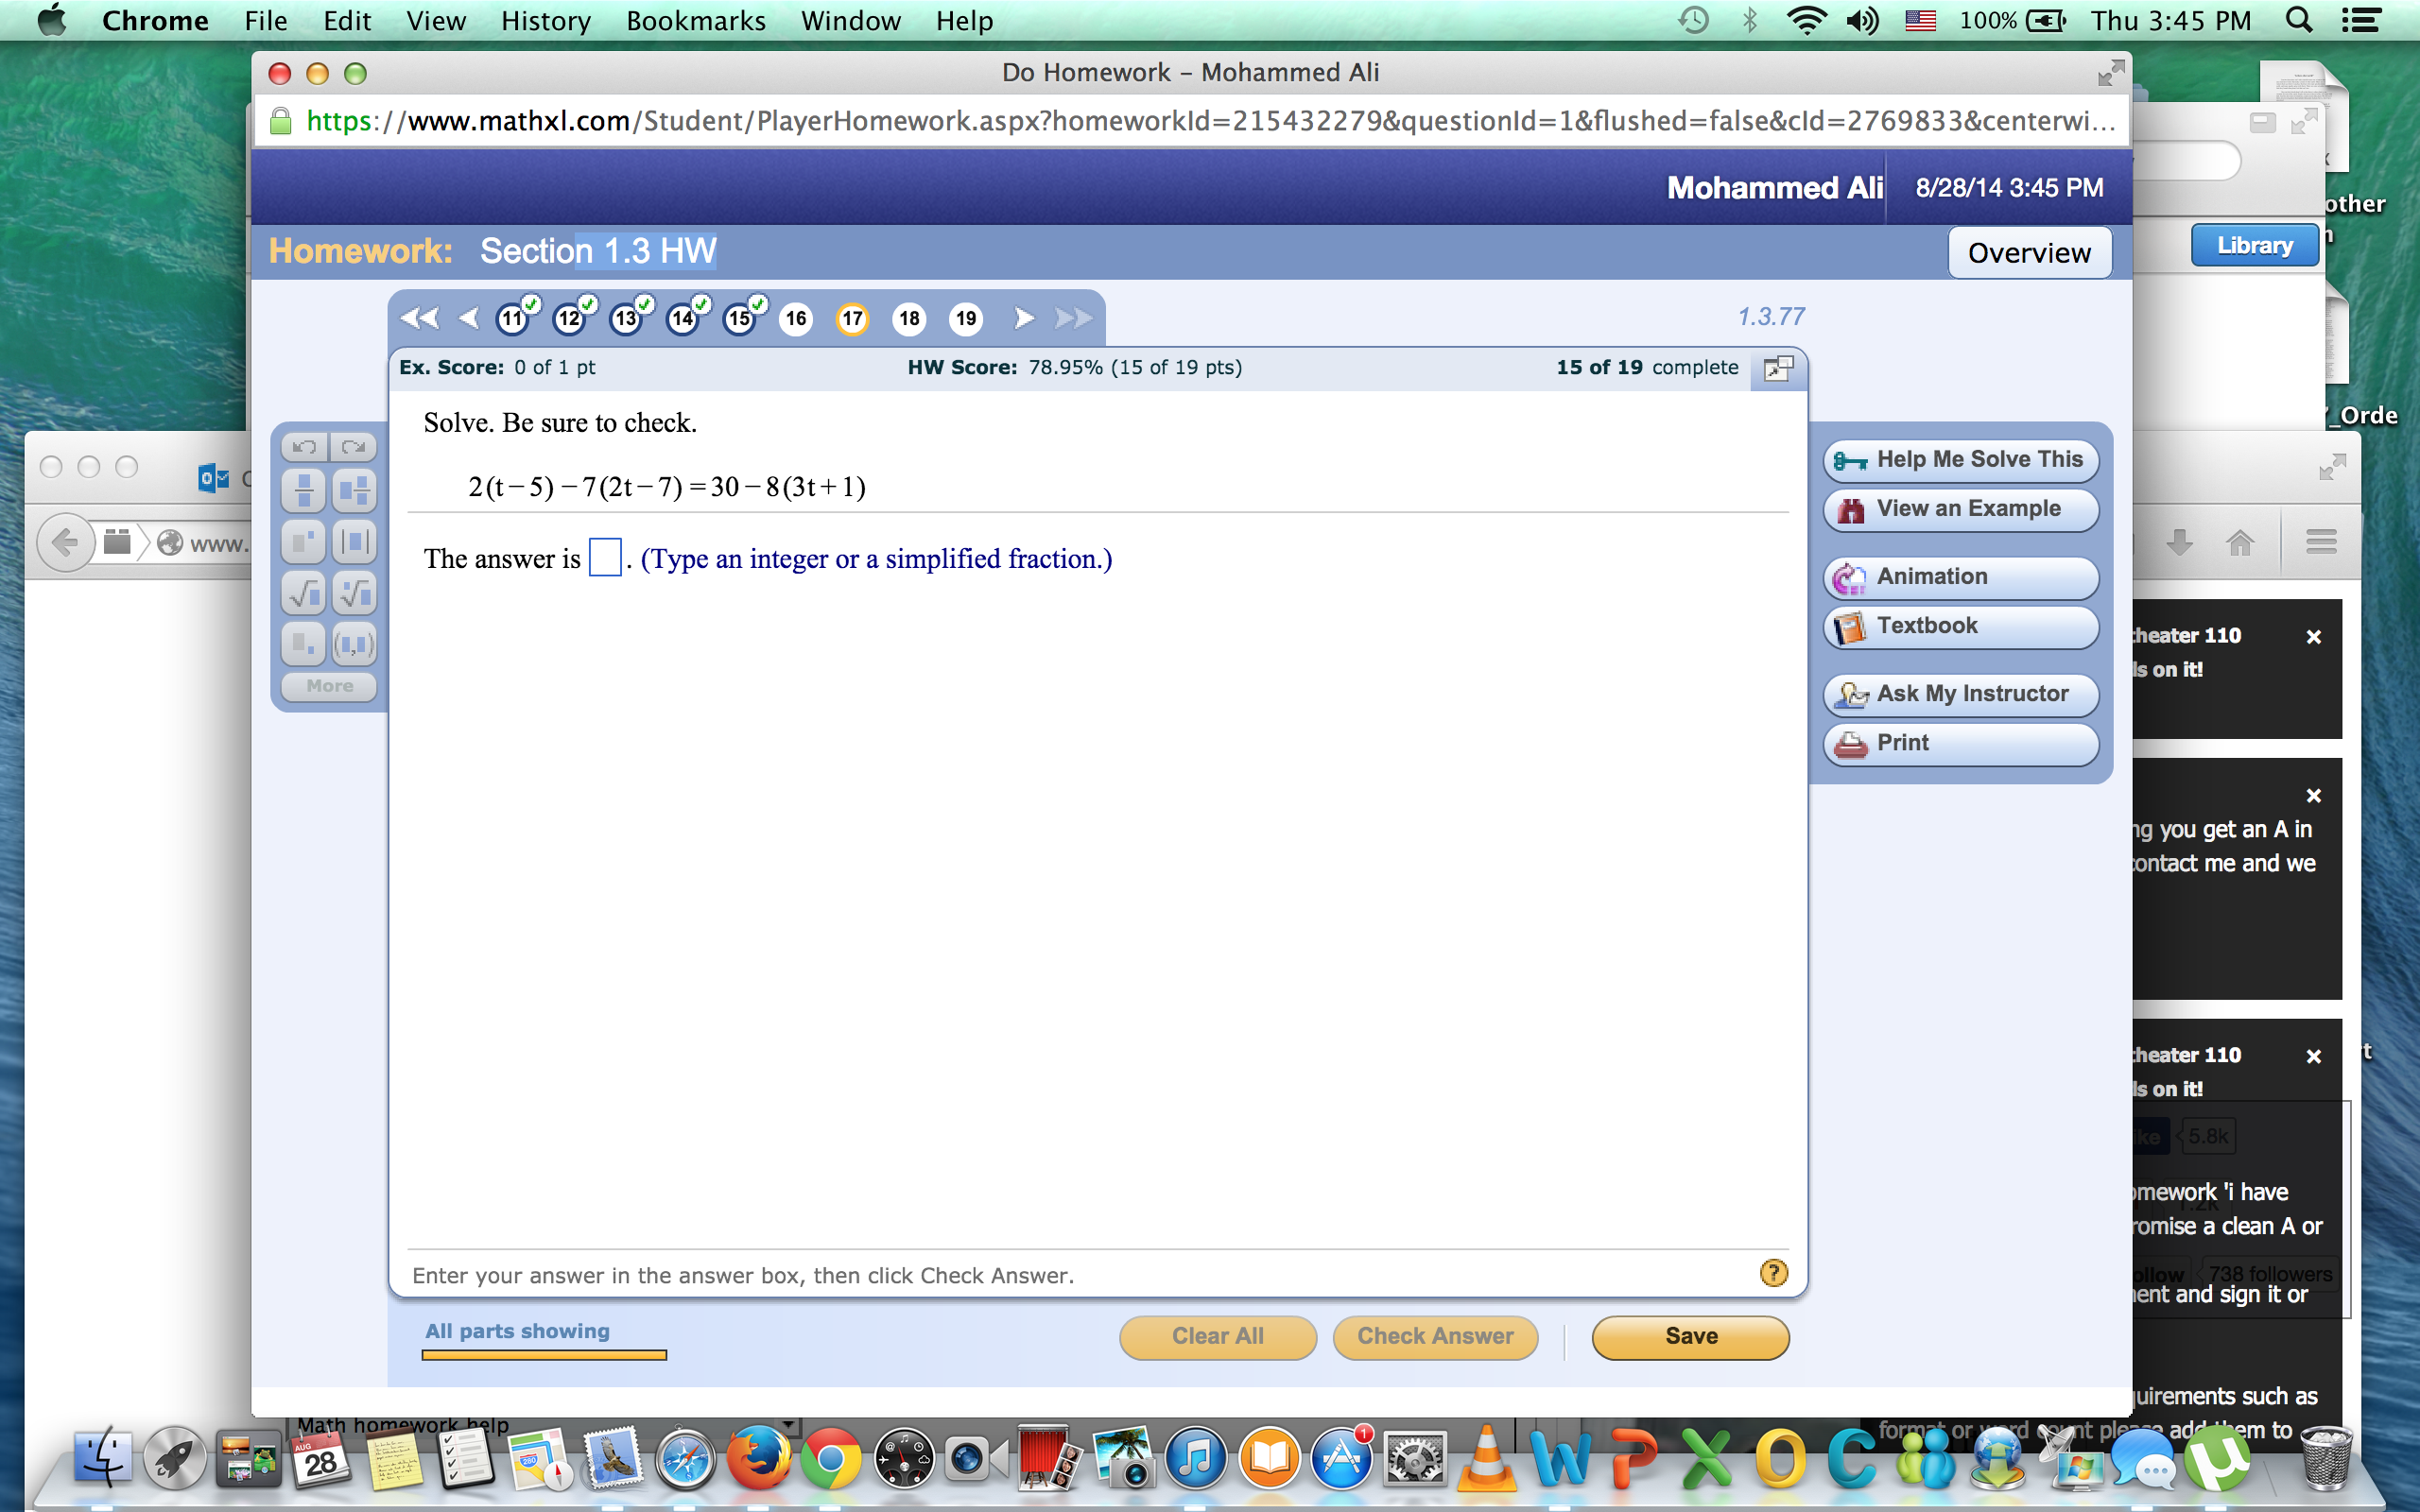Open the Chrome menu in menu bar

155,21
